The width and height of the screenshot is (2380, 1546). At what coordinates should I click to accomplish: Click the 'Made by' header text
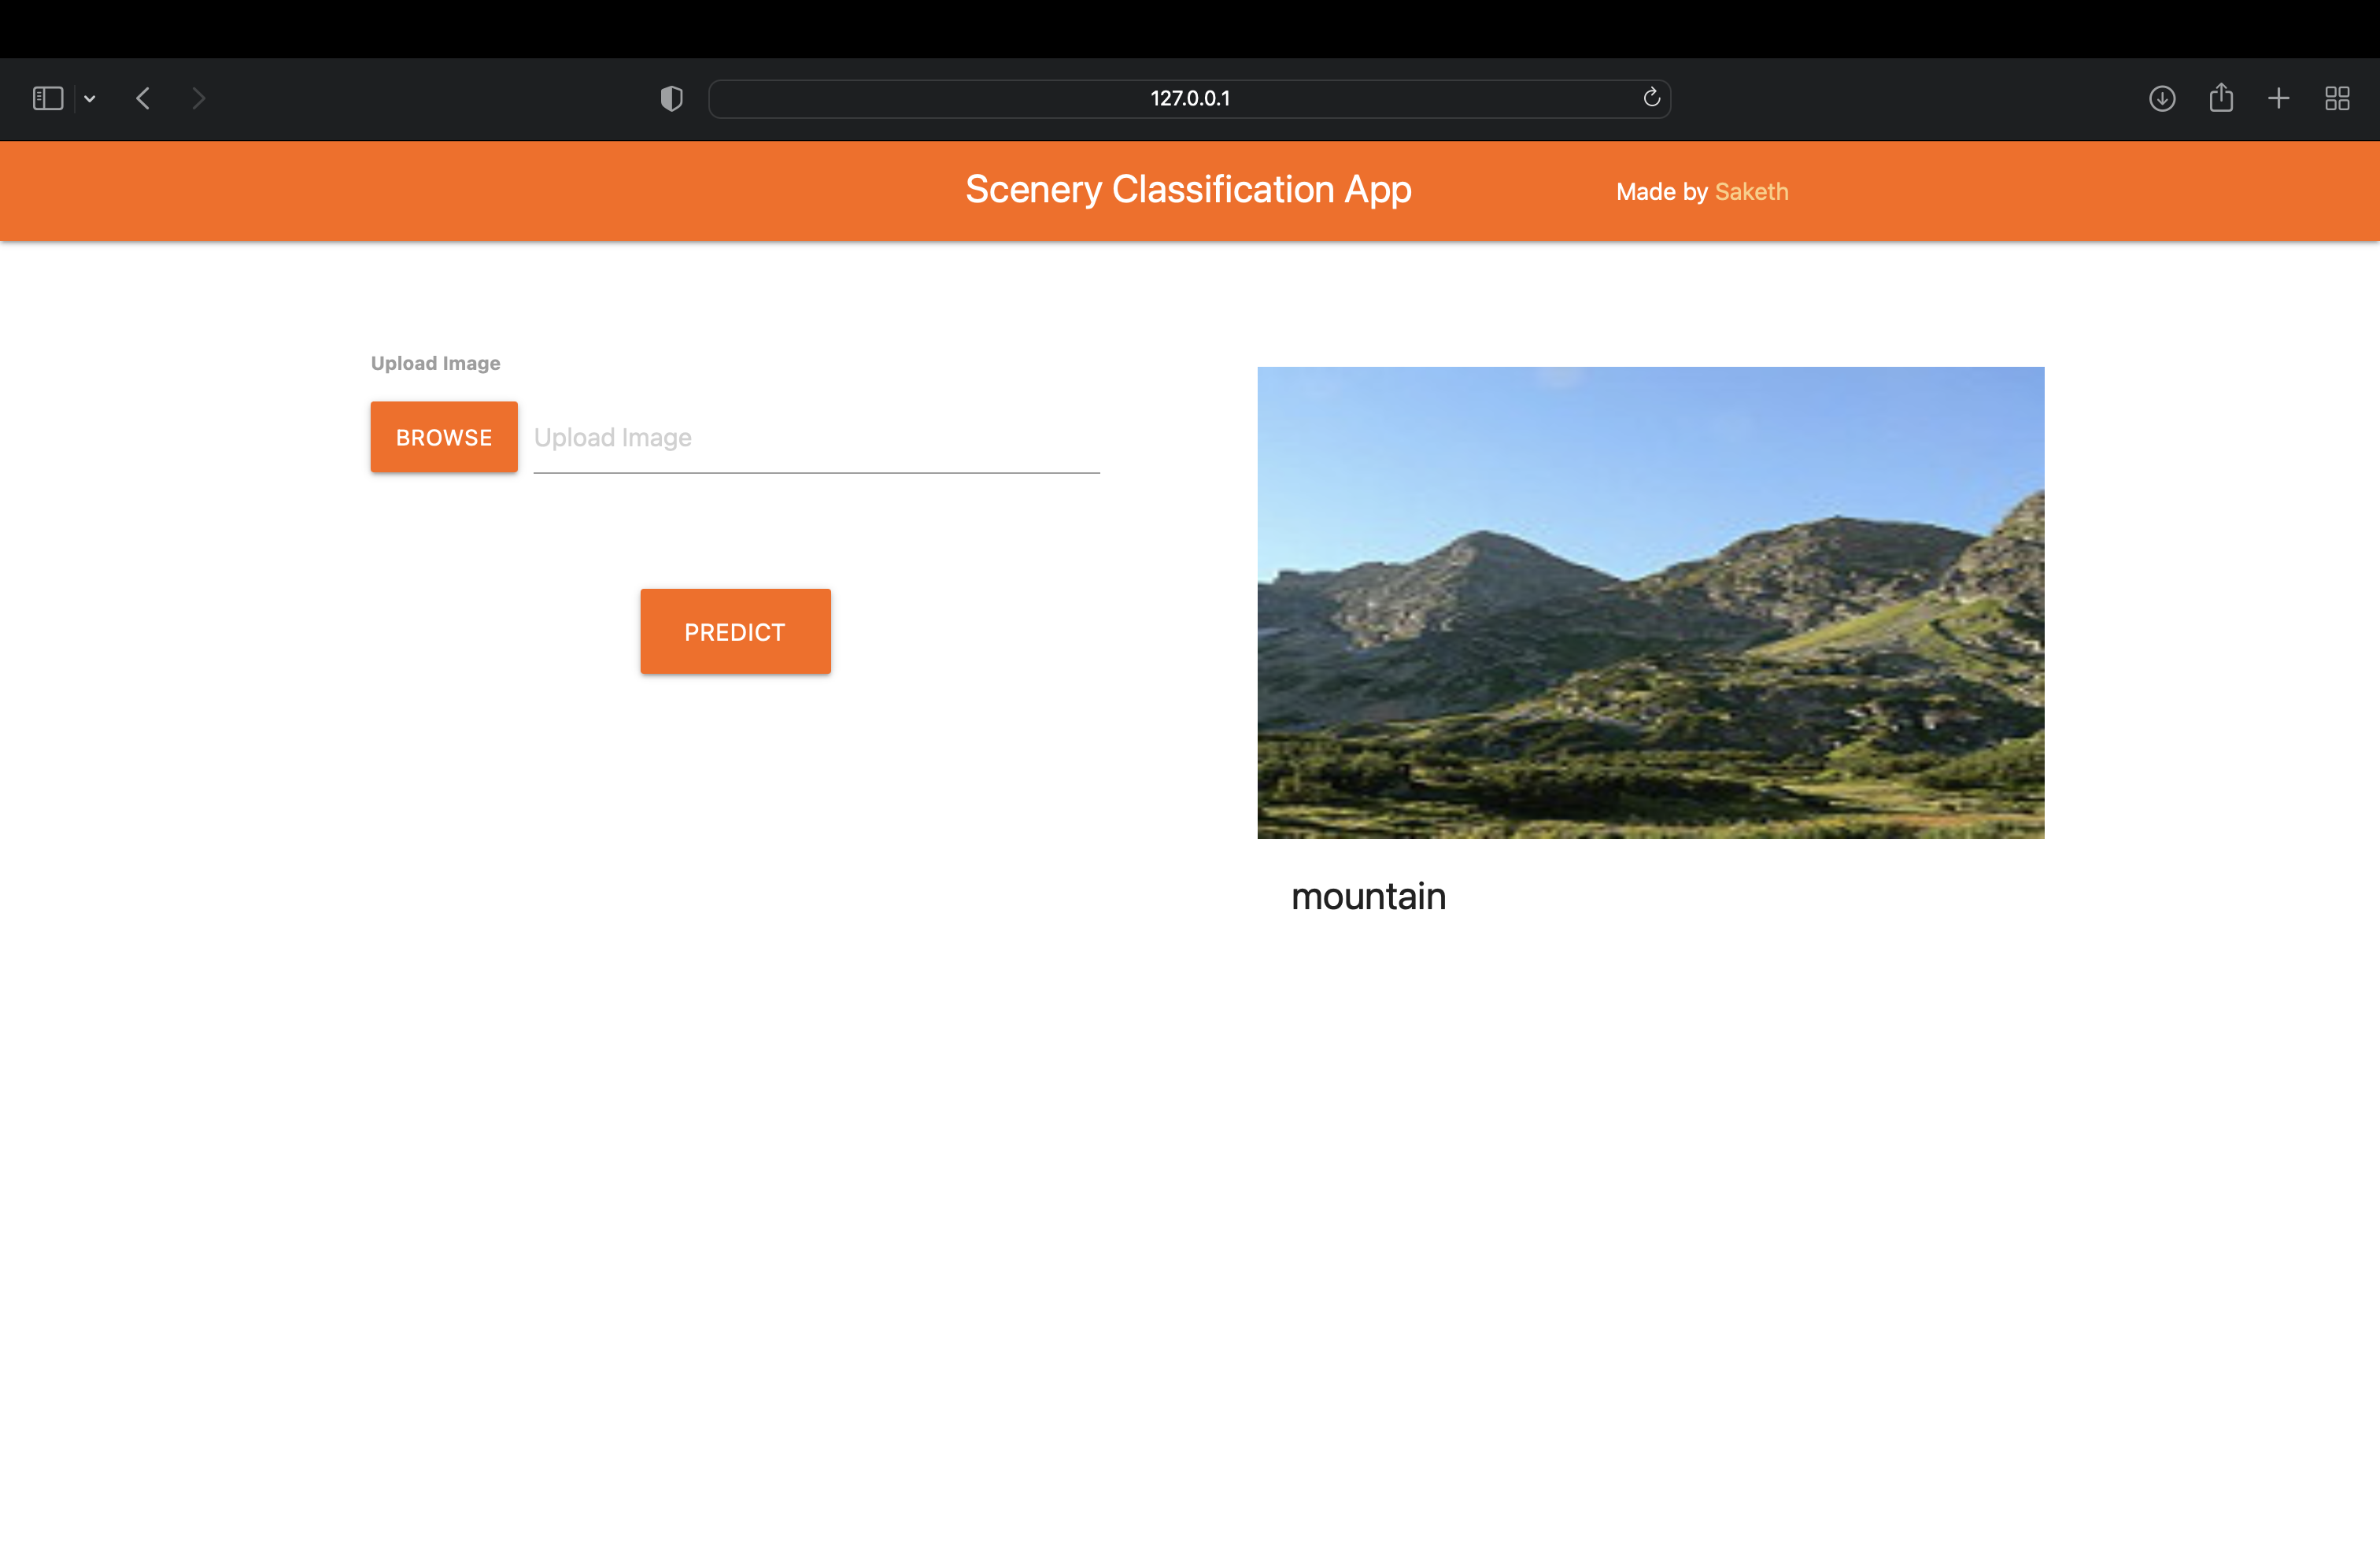pos(1661,191)
